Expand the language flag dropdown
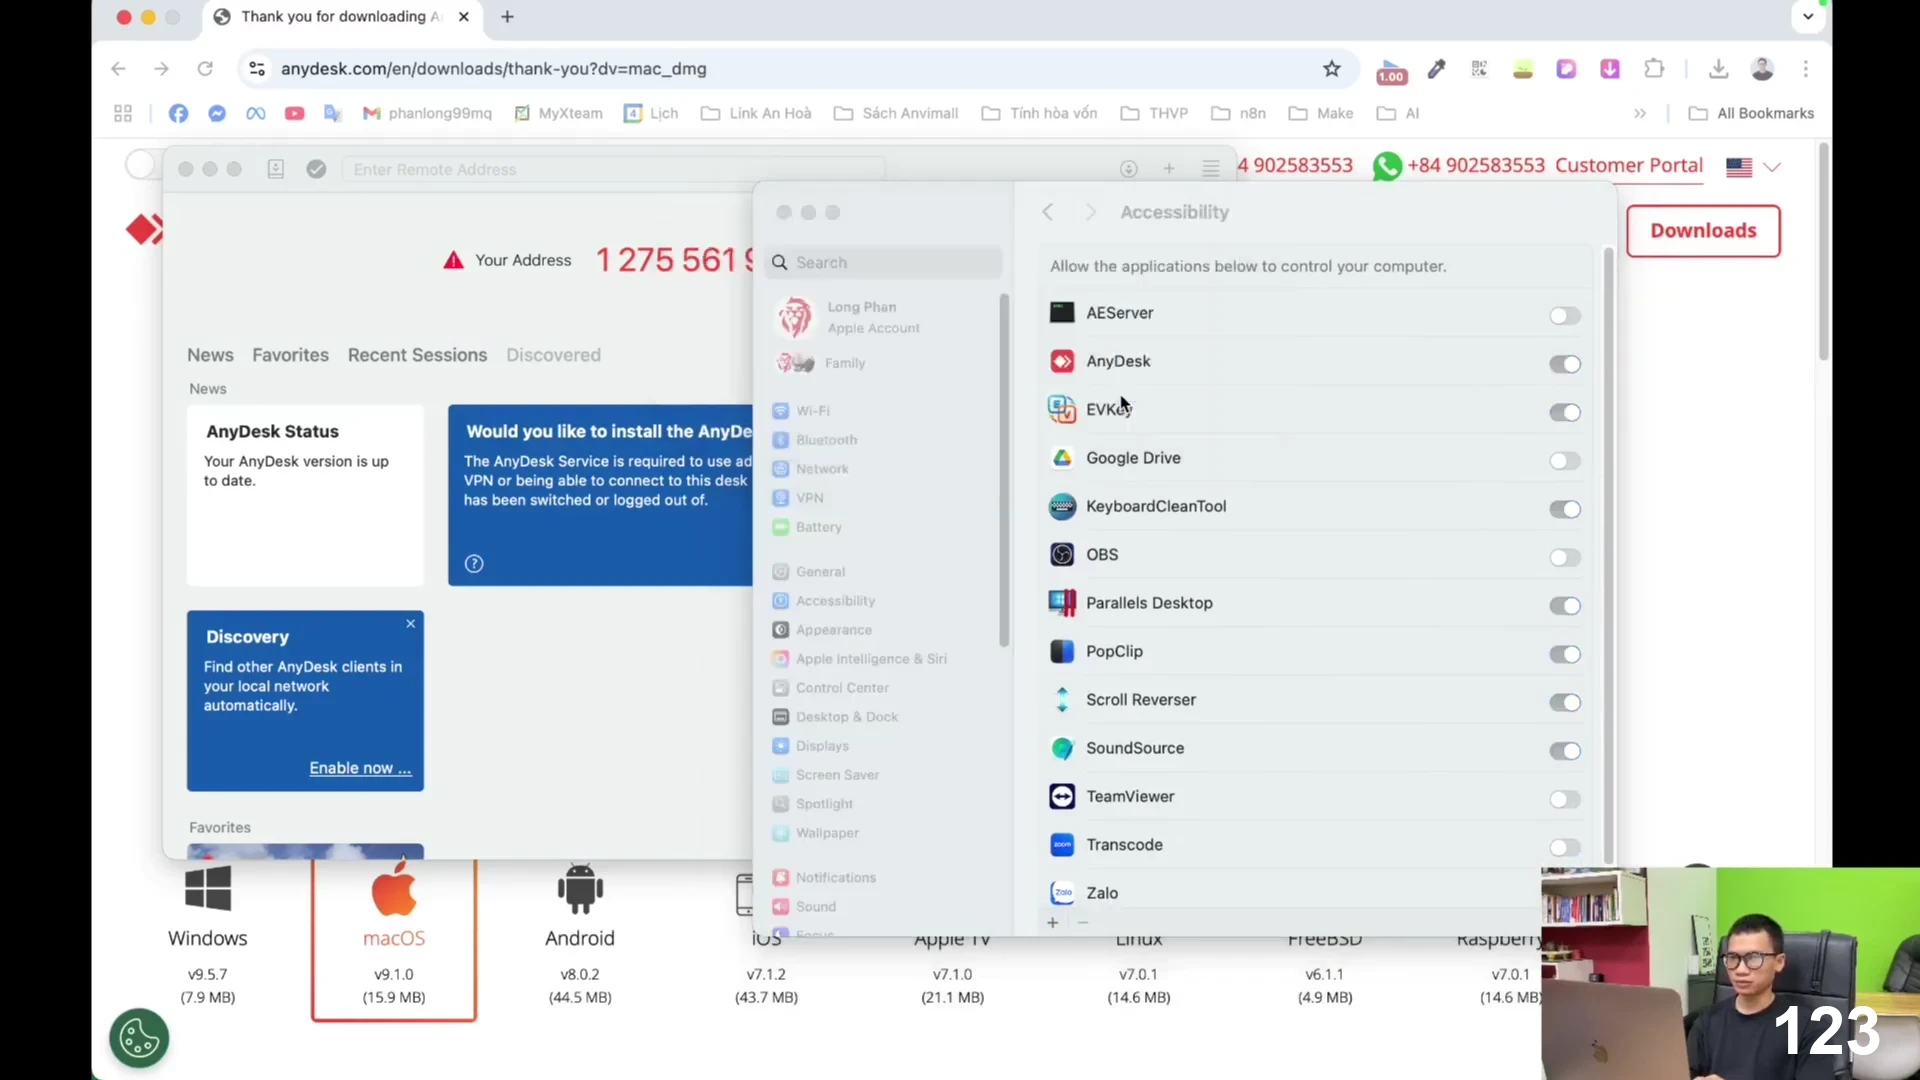The image size is (1920, 1080). (1753, 167)
